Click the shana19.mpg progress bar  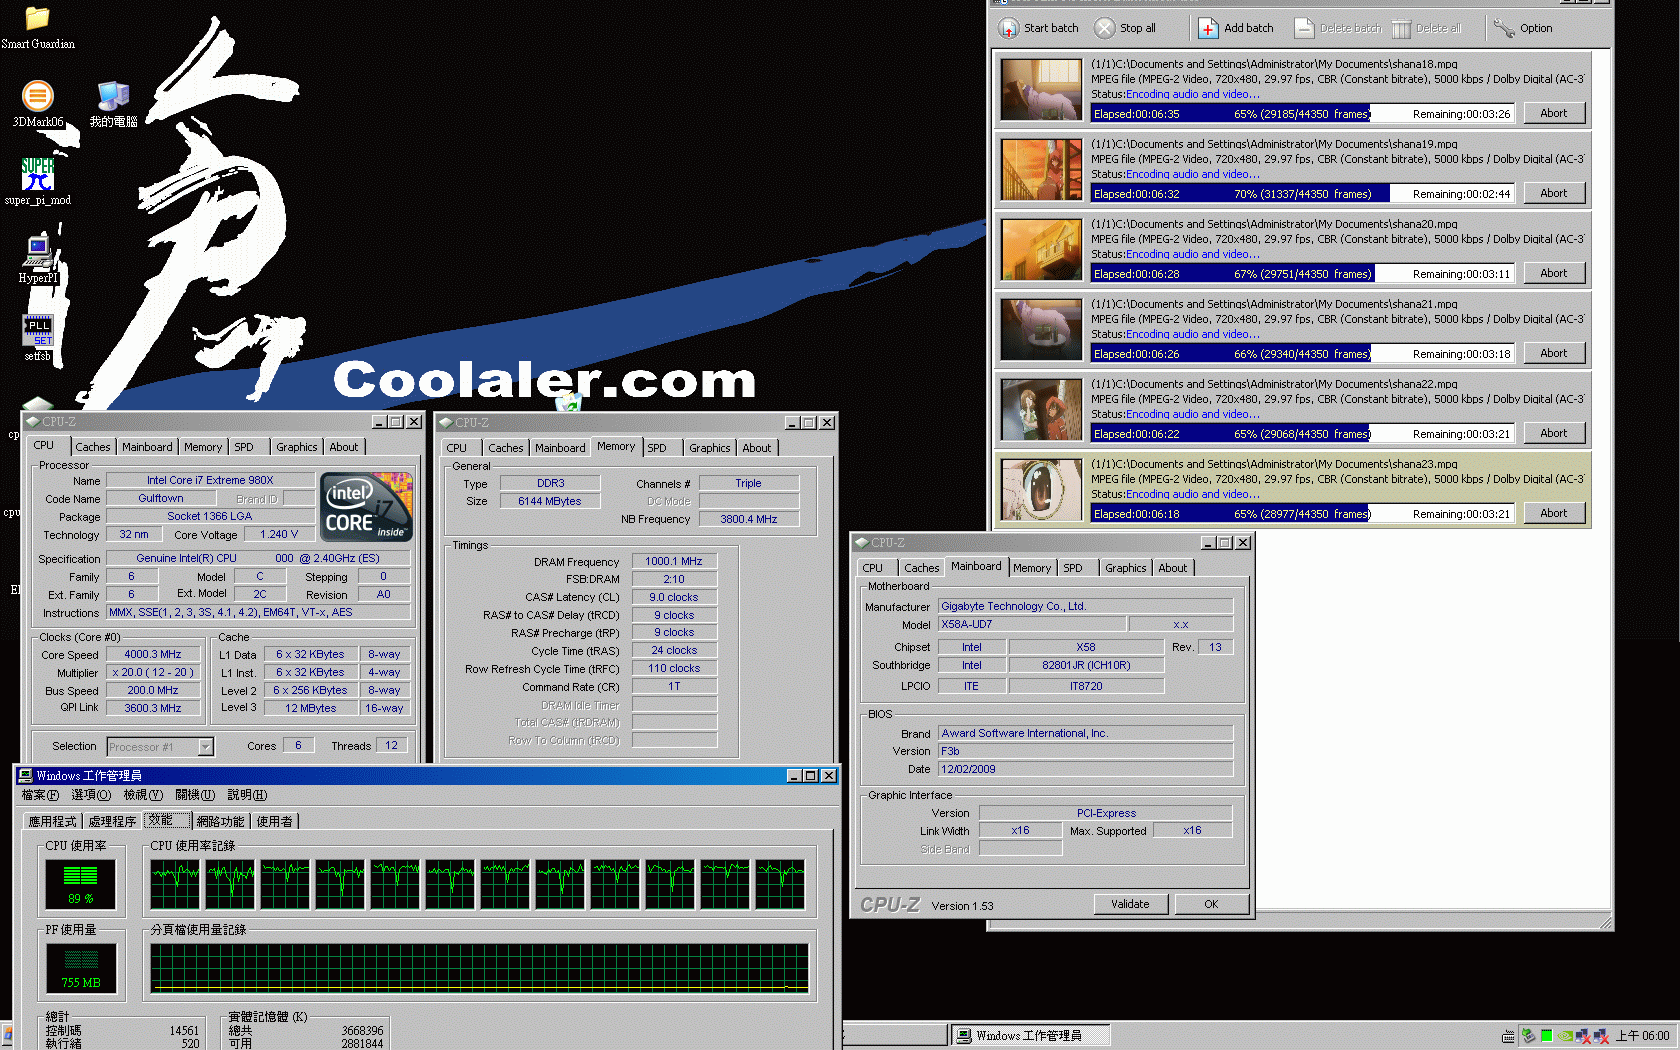pyautogui.click(x=1302, y=194)
